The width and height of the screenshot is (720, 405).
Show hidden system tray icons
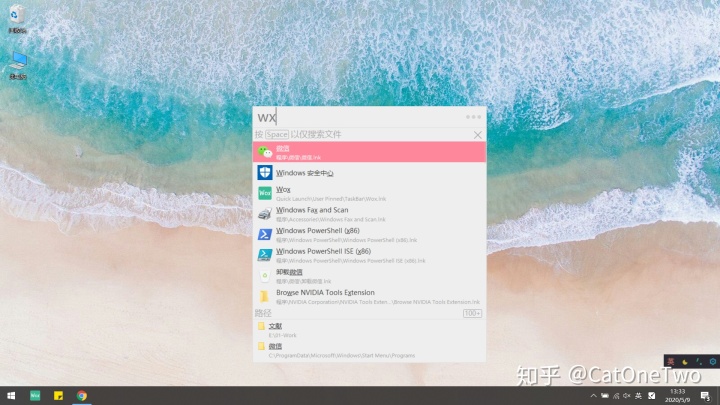pyautogui.click(x=593, y=396)
